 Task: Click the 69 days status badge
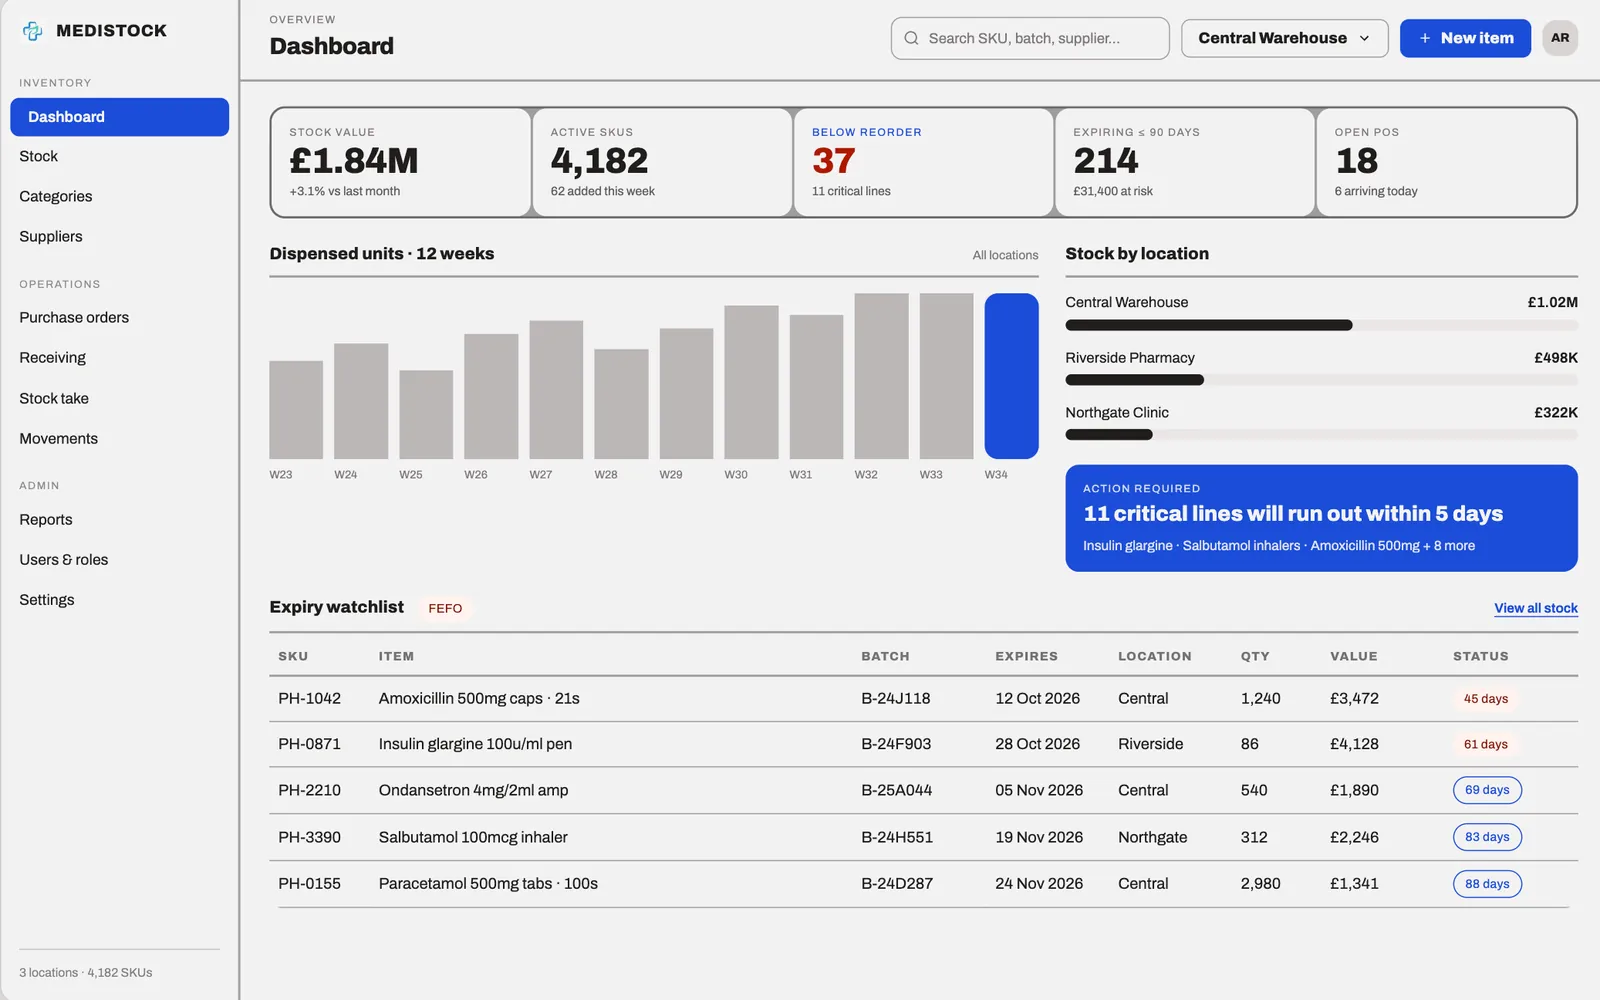point(1487,790)
